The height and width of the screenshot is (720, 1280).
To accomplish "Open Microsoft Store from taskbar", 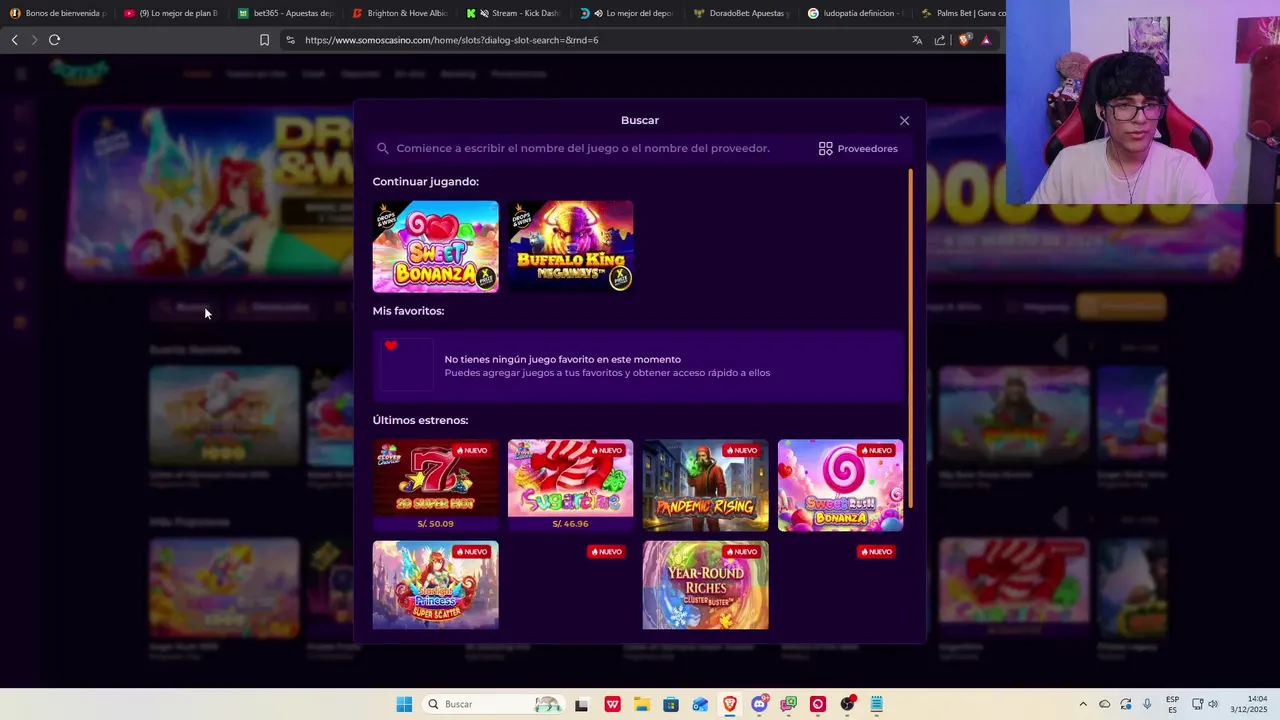I will point(671,704).
